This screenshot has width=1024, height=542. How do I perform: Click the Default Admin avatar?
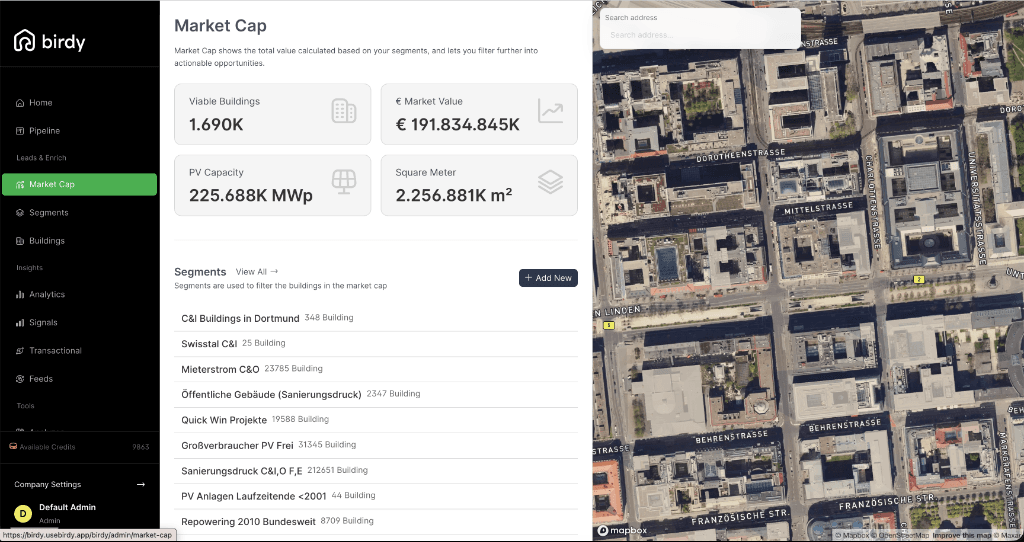(x=23, y=514)
